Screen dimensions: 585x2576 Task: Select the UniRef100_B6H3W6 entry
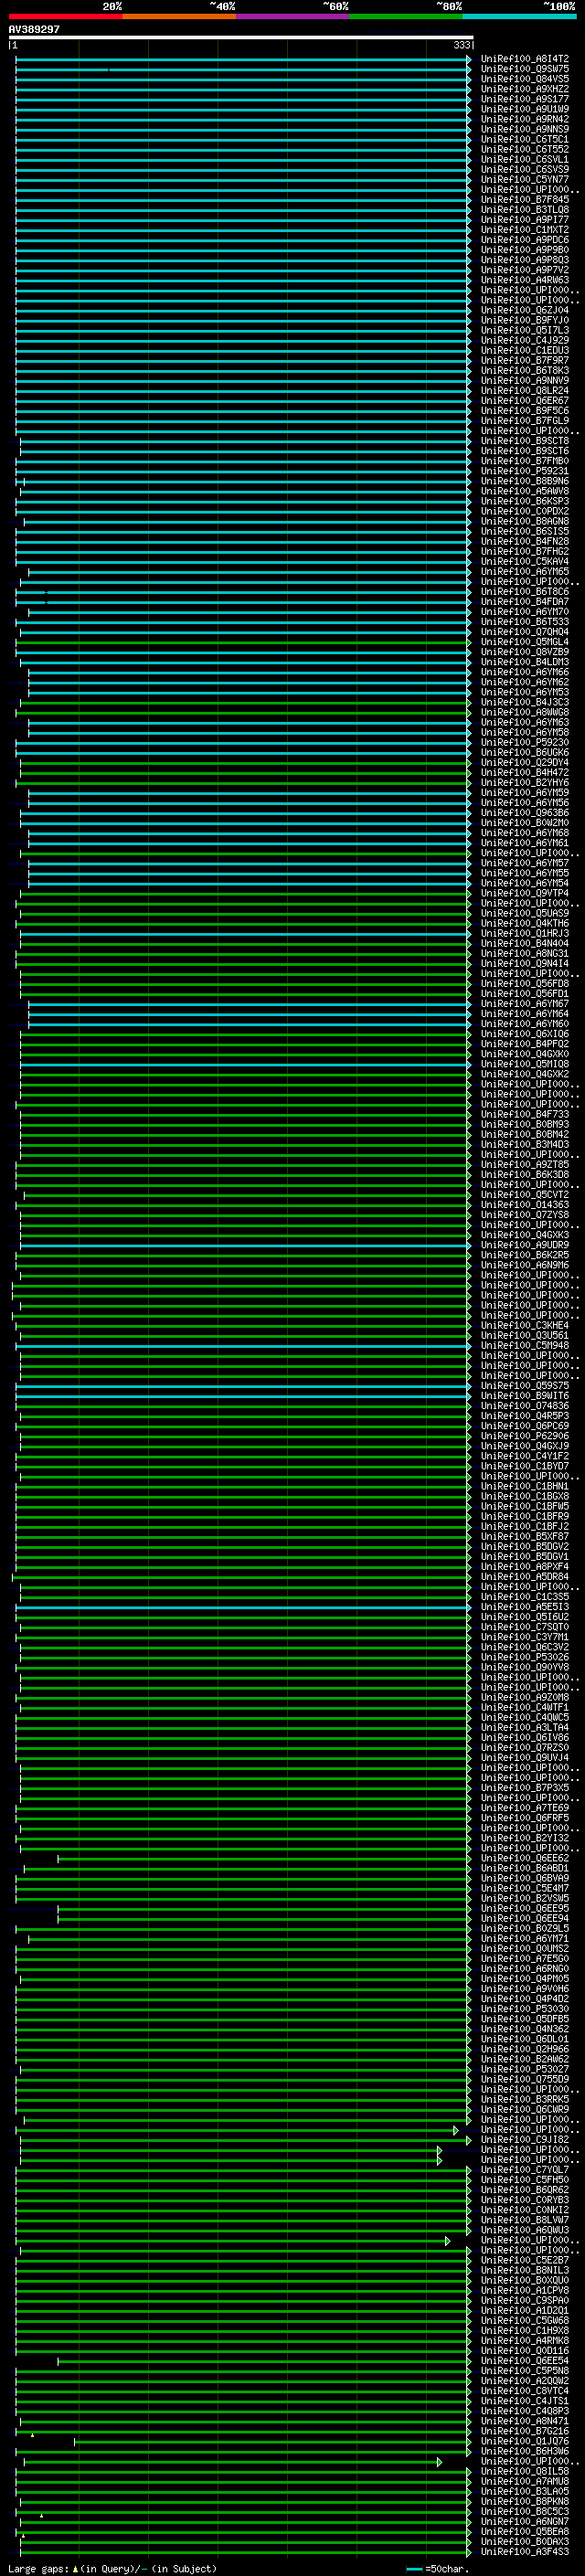525,2451
